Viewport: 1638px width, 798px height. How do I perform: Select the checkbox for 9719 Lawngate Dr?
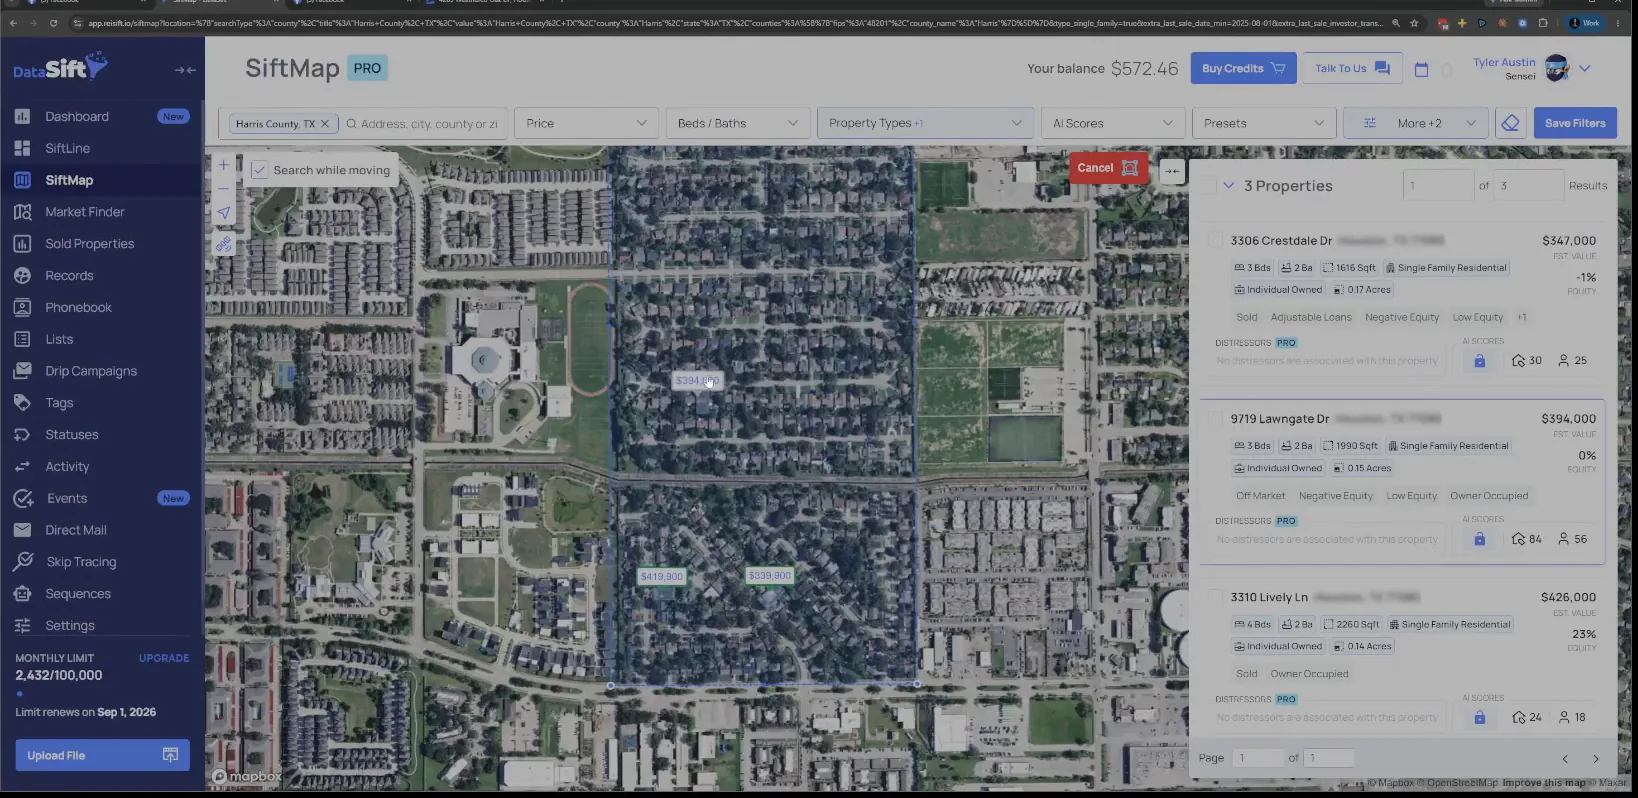1215,419
